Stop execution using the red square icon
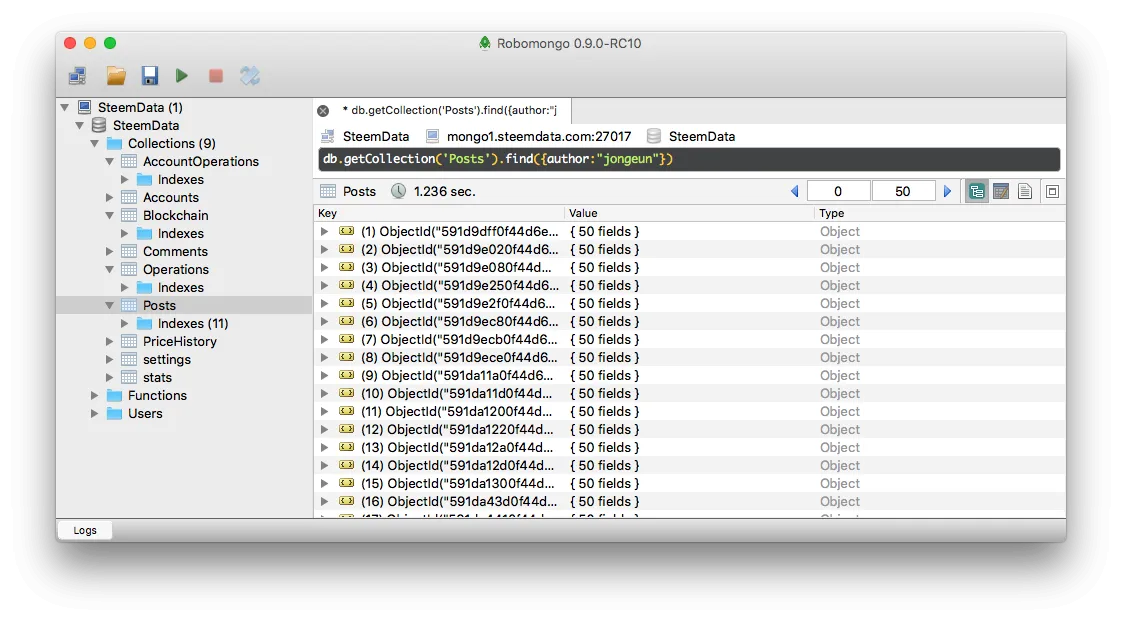This screenshot has width=1122, height=622. tap(215, 76)
